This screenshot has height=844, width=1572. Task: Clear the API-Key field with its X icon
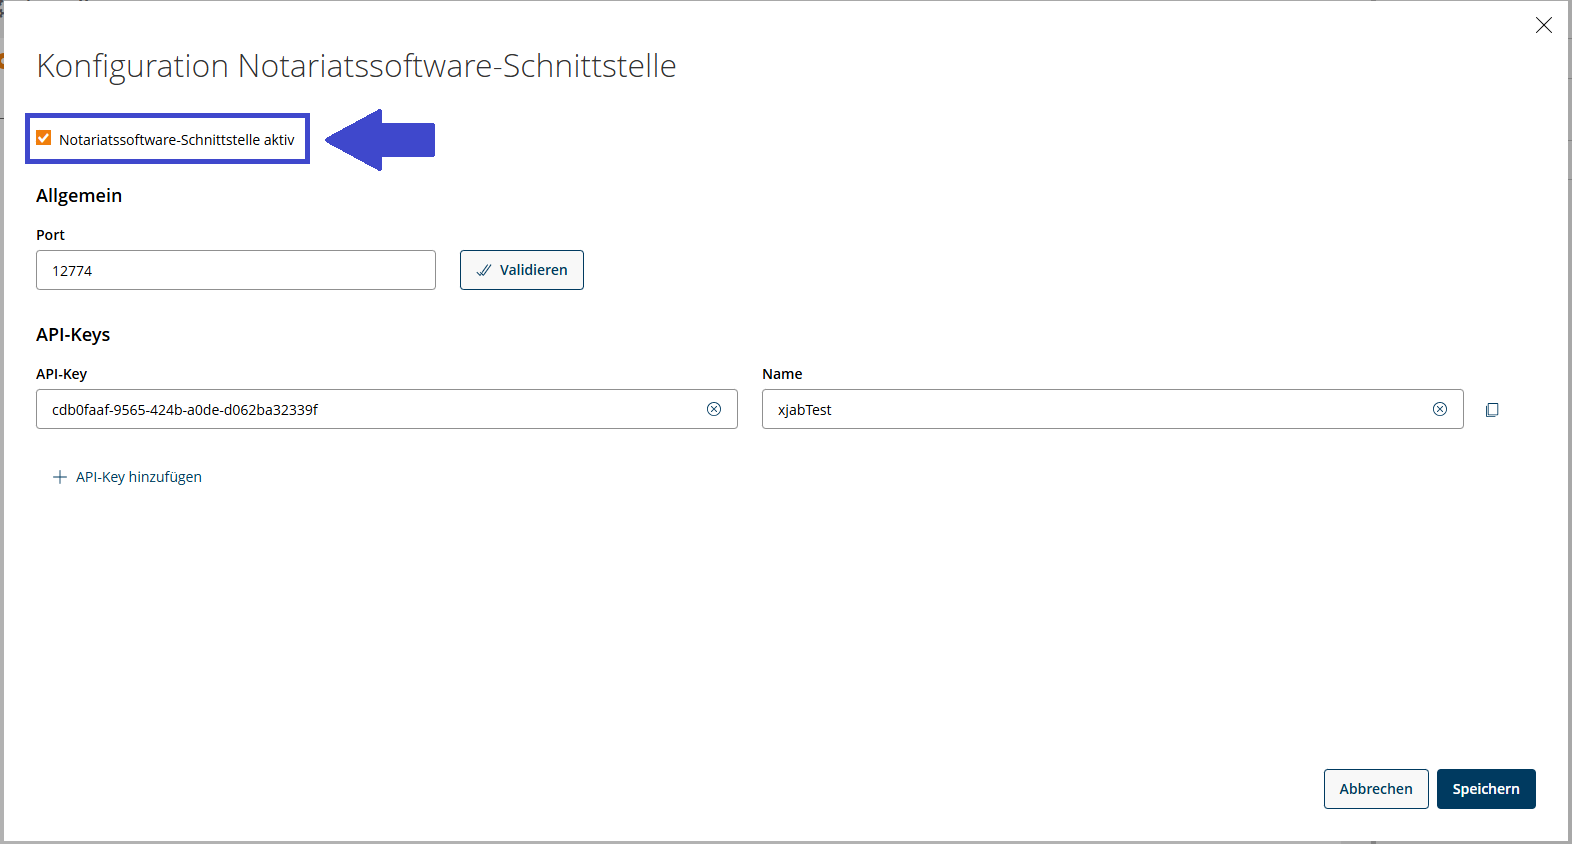click(714, 409)
